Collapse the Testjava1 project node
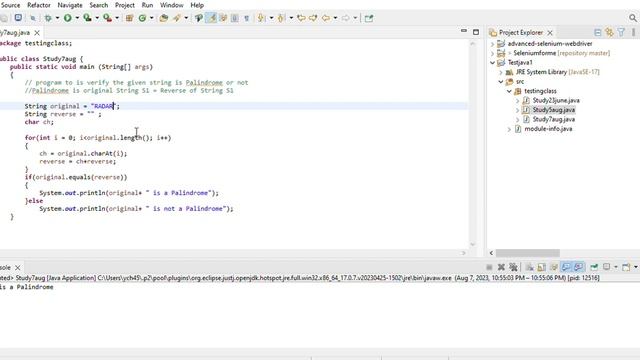640x360 pixels. [x=492, y=62]
